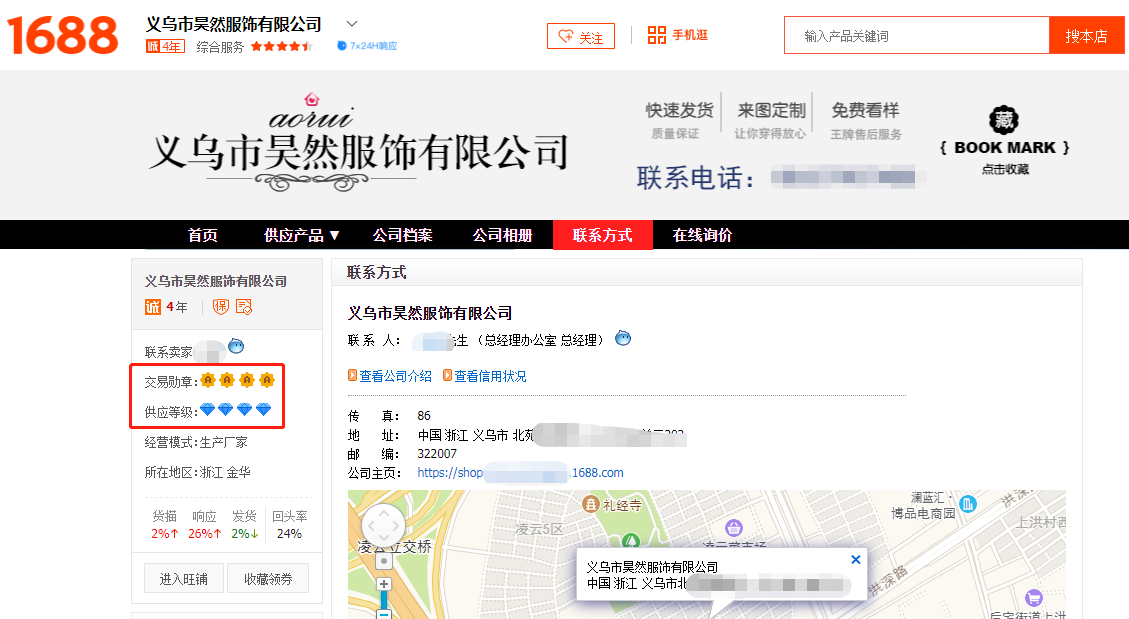This screenshot has width=1129, height=619.
Task: Click the map zoom in plus button
Action: coord(384,584)
